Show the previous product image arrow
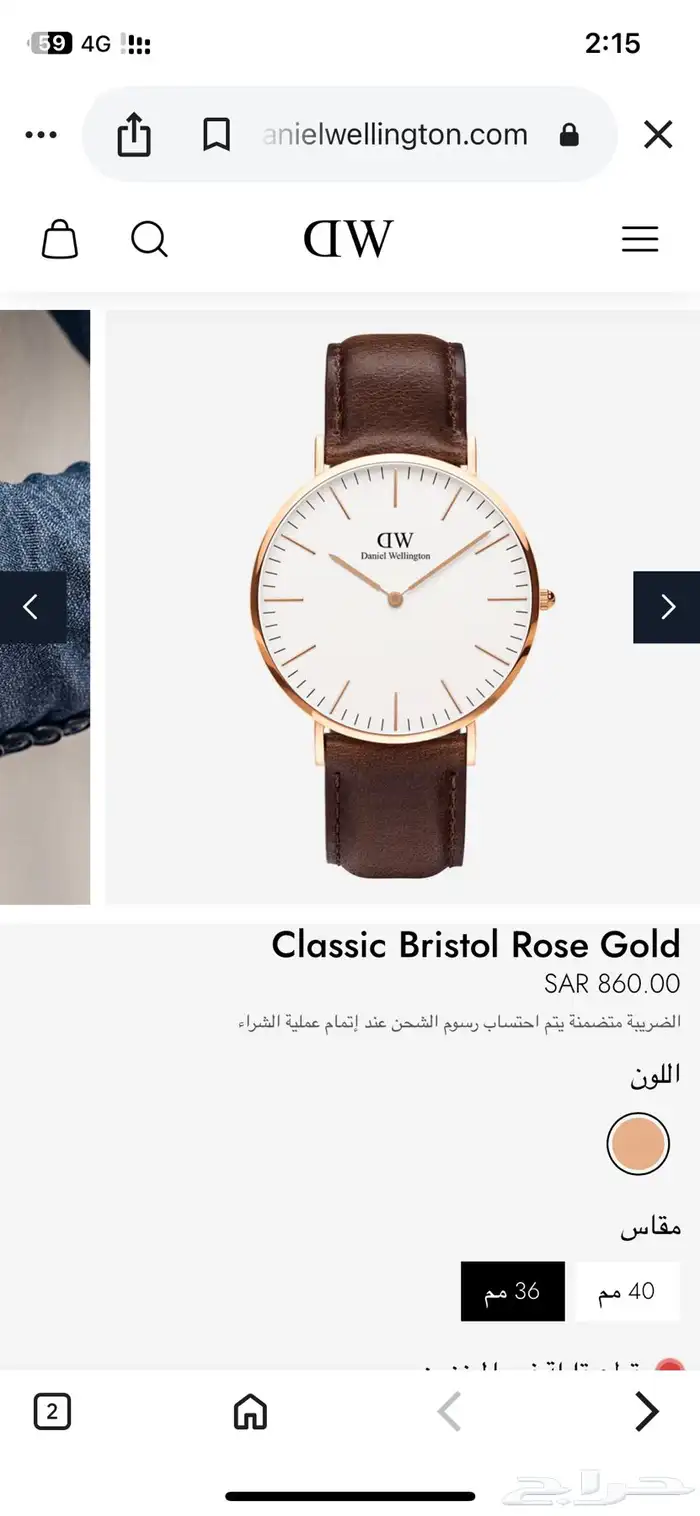 (33, 607)
